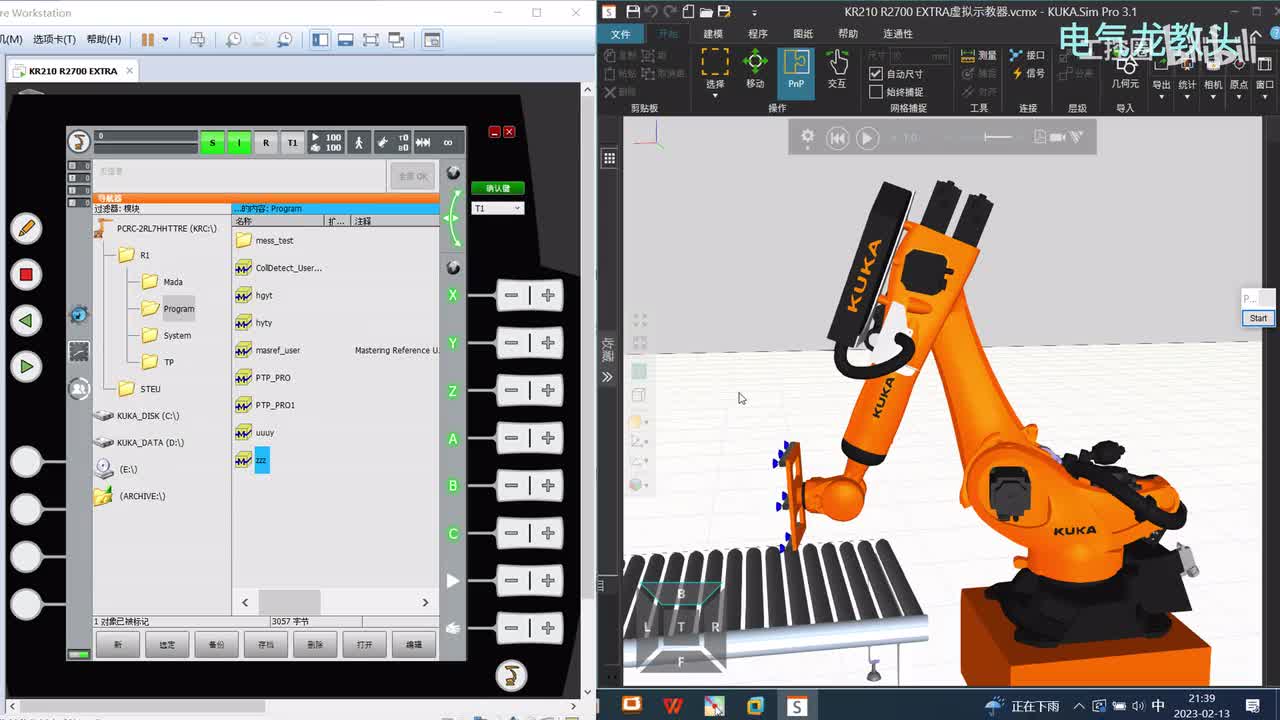Expand the 原点 dropdown
The width and height of the screenshot is (1280, 720).
click(1239, 96)
